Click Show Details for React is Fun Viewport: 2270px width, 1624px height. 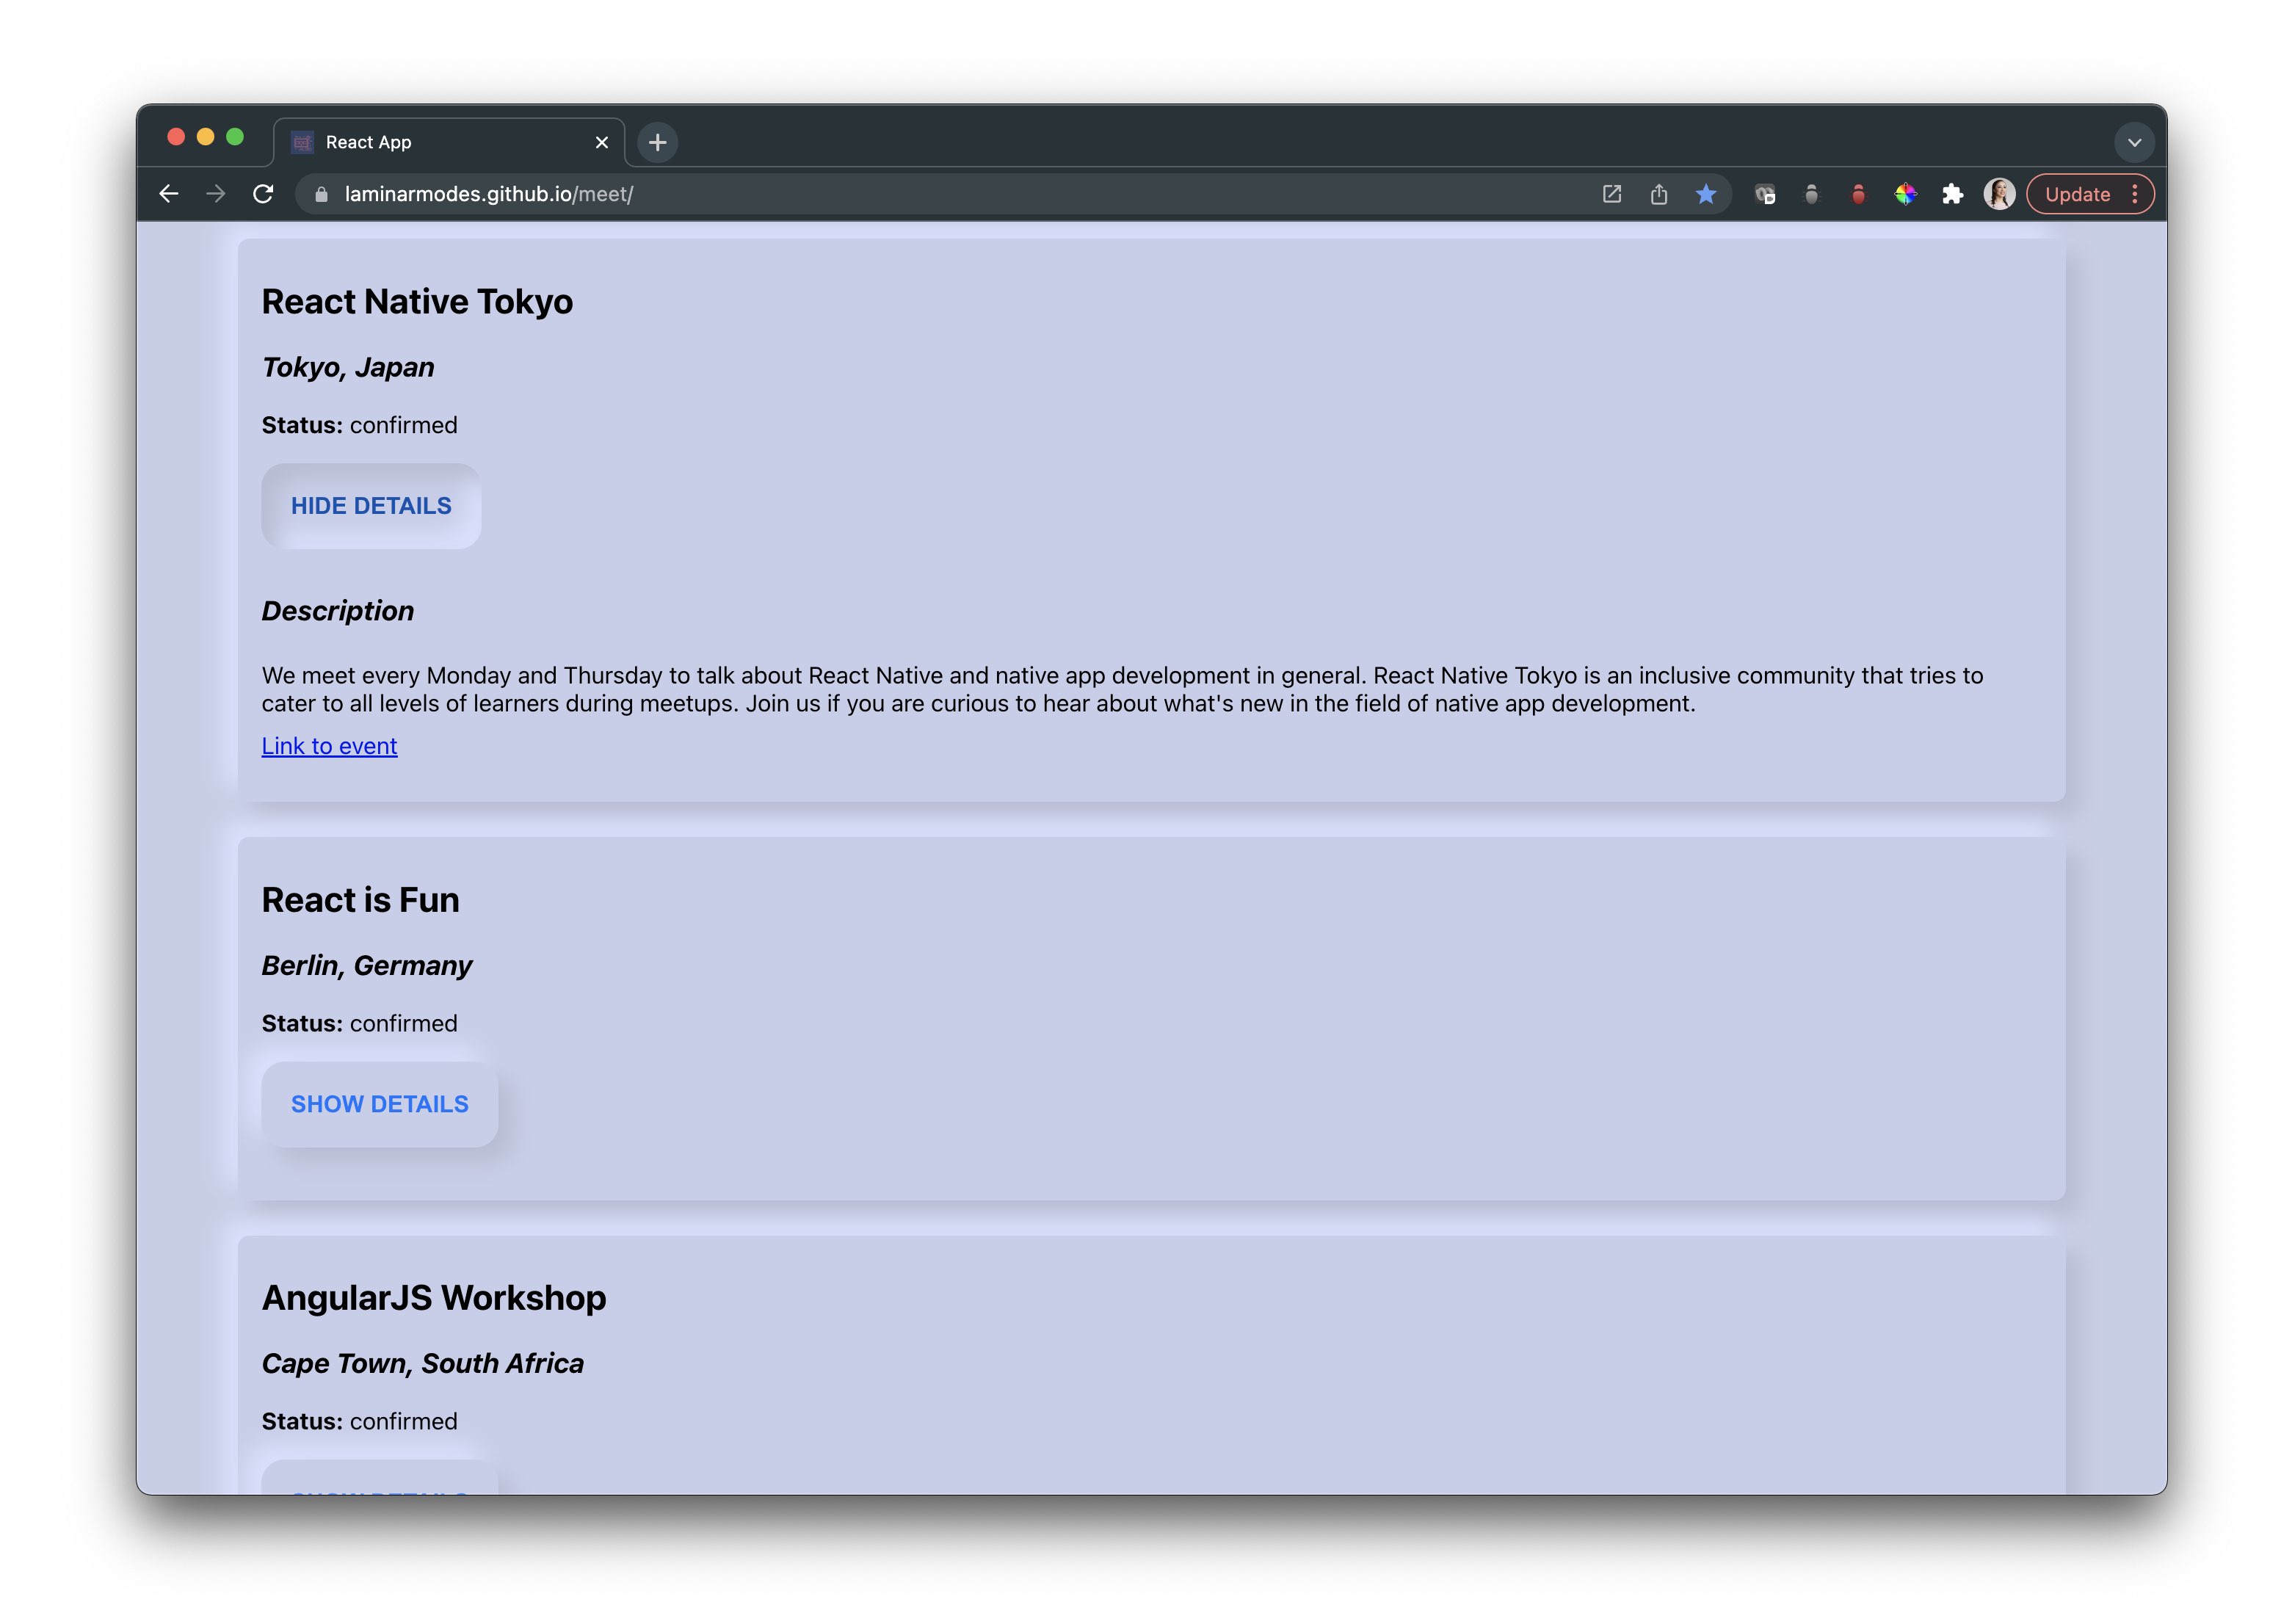(380, 1103)
